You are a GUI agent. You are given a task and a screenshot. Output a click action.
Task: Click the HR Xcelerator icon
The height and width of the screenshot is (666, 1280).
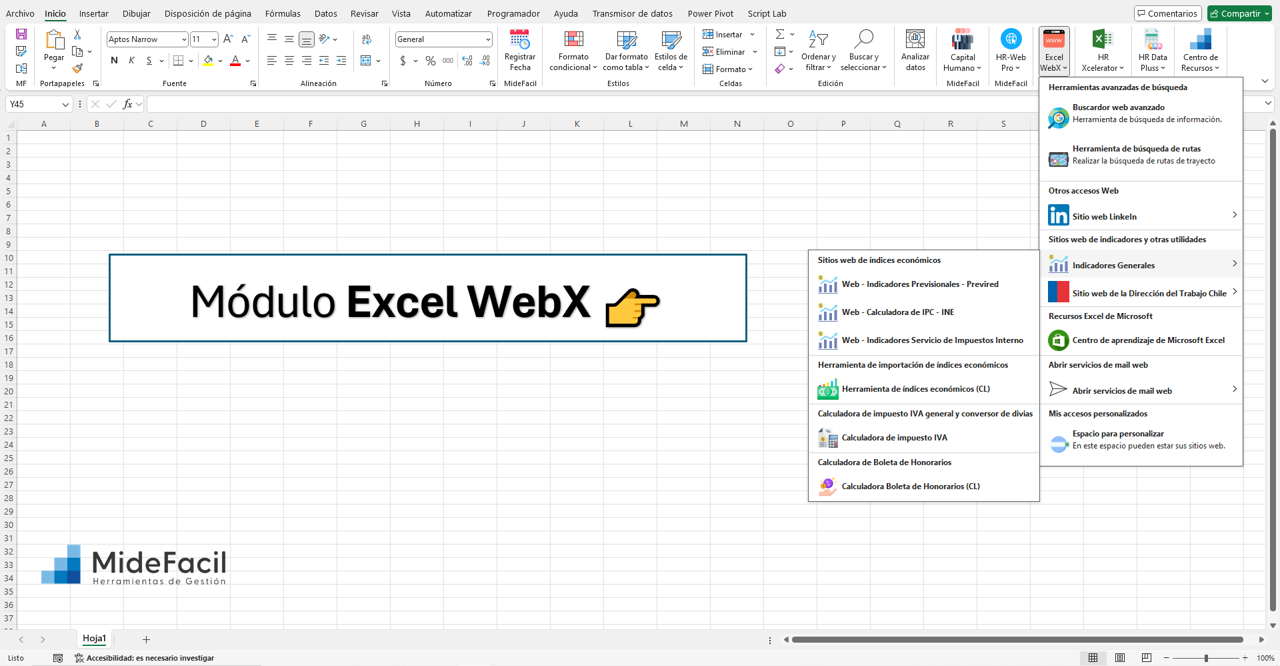tap(1102, 40)
